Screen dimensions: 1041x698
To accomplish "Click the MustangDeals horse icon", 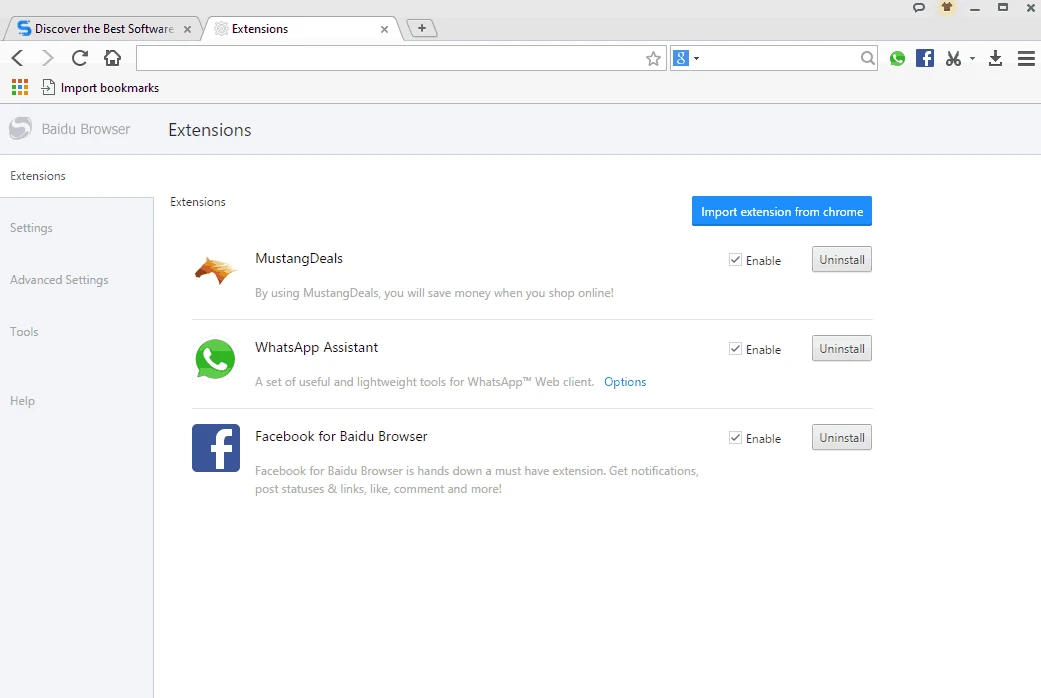I will [x=215, y=270].
